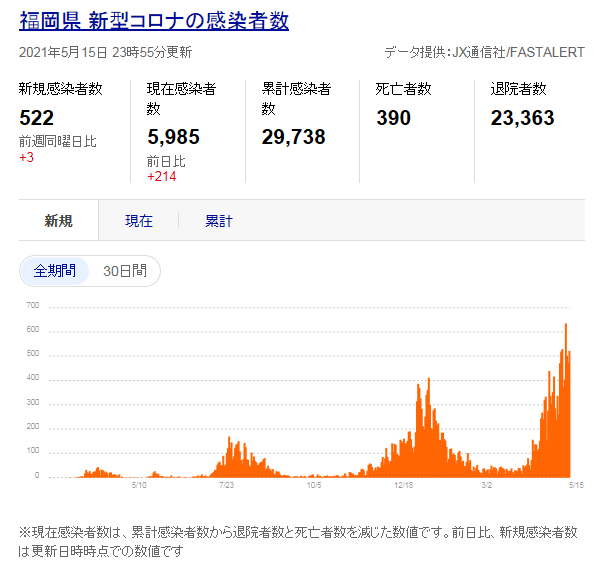
Task: Switch to the 現在 tab
Action: [x=139, y=221]
